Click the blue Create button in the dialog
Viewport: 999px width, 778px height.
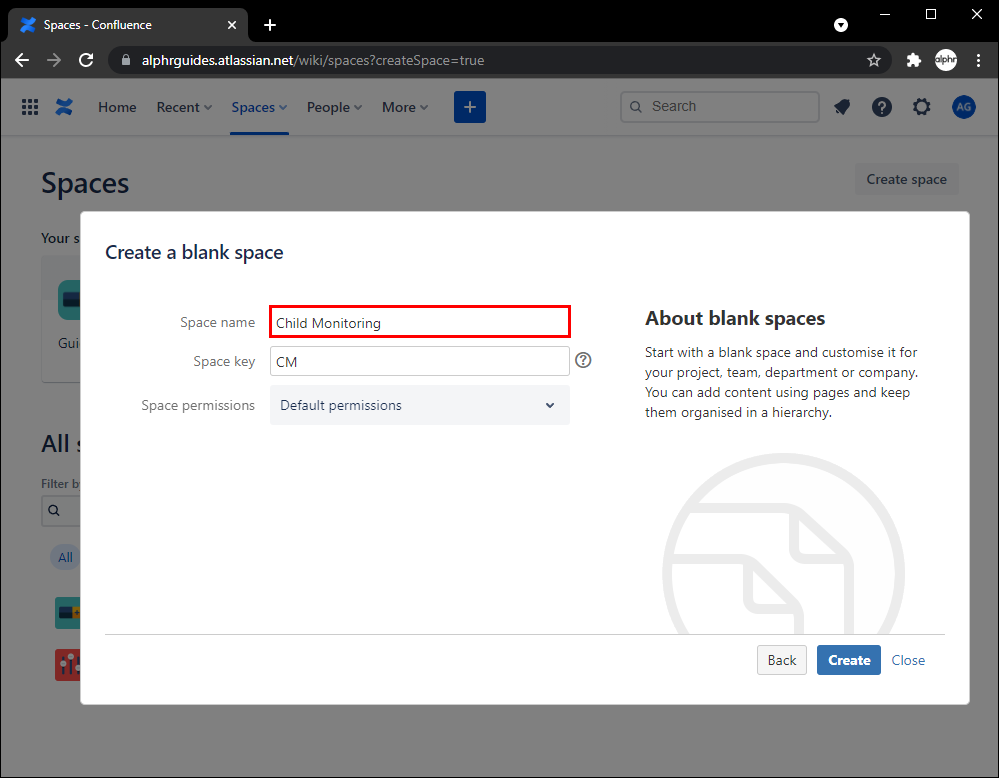(x=848, y=660)
